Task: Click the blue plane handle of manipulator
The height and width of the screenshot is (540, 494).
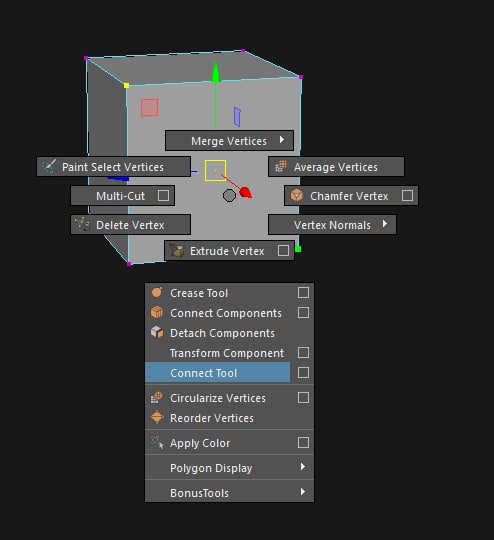Action: tap(237, 116)
